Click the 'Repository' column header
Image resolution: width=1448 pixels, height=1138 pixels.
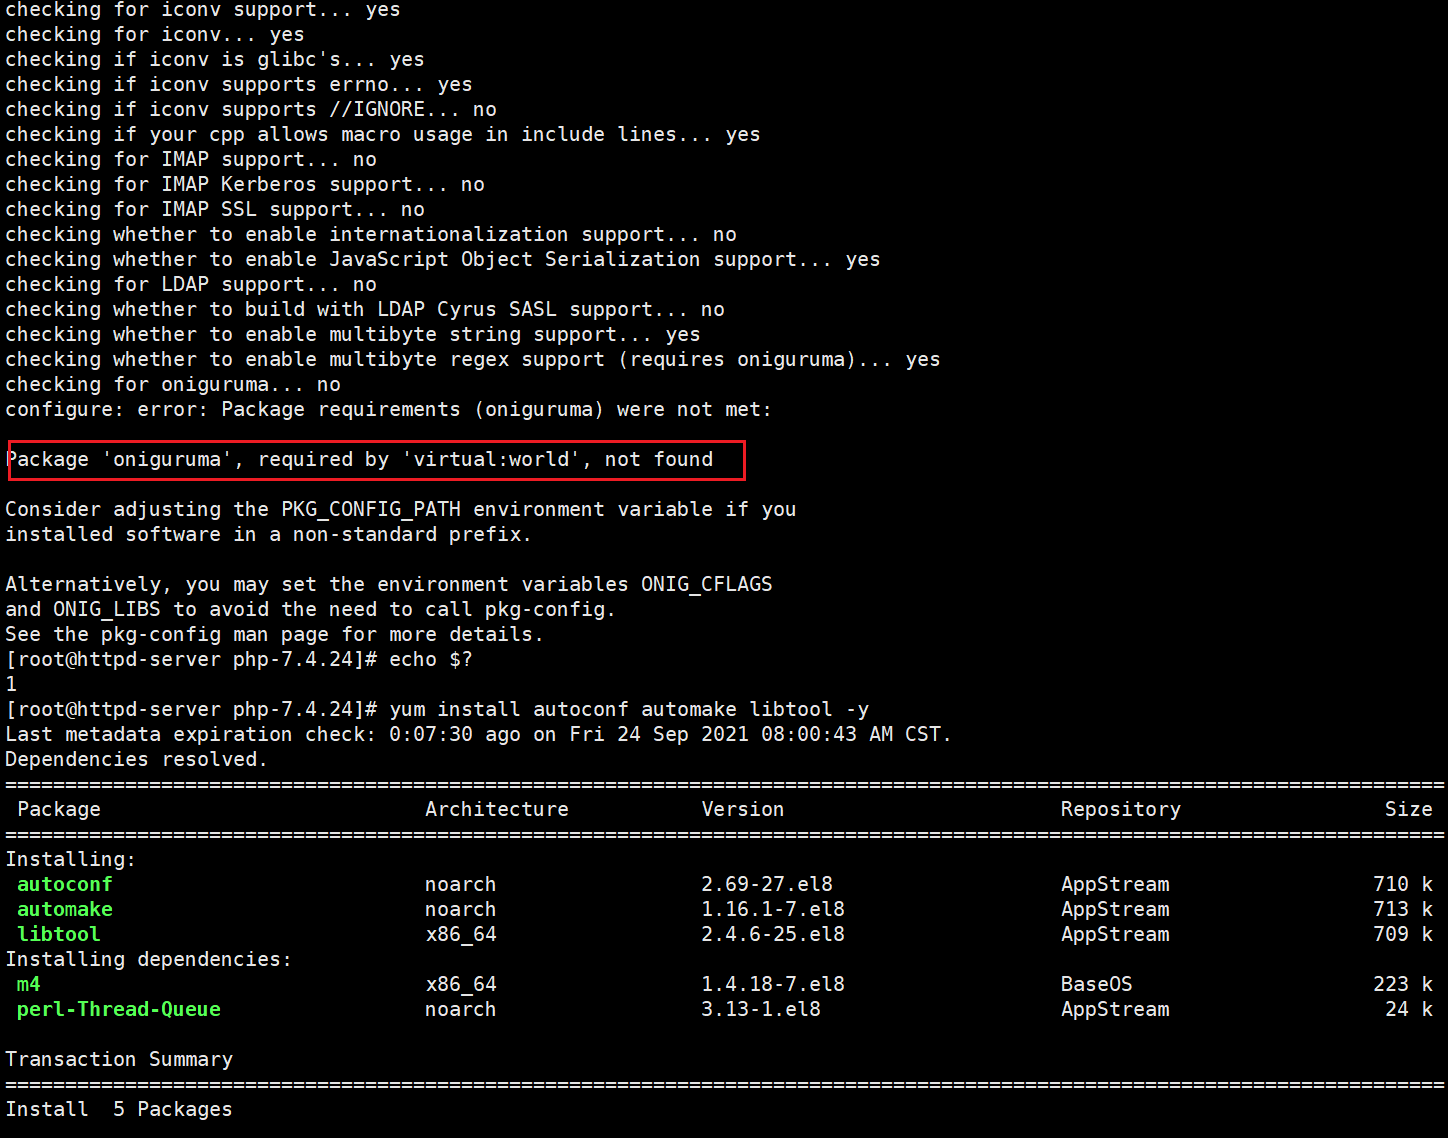coord(1121,809)
